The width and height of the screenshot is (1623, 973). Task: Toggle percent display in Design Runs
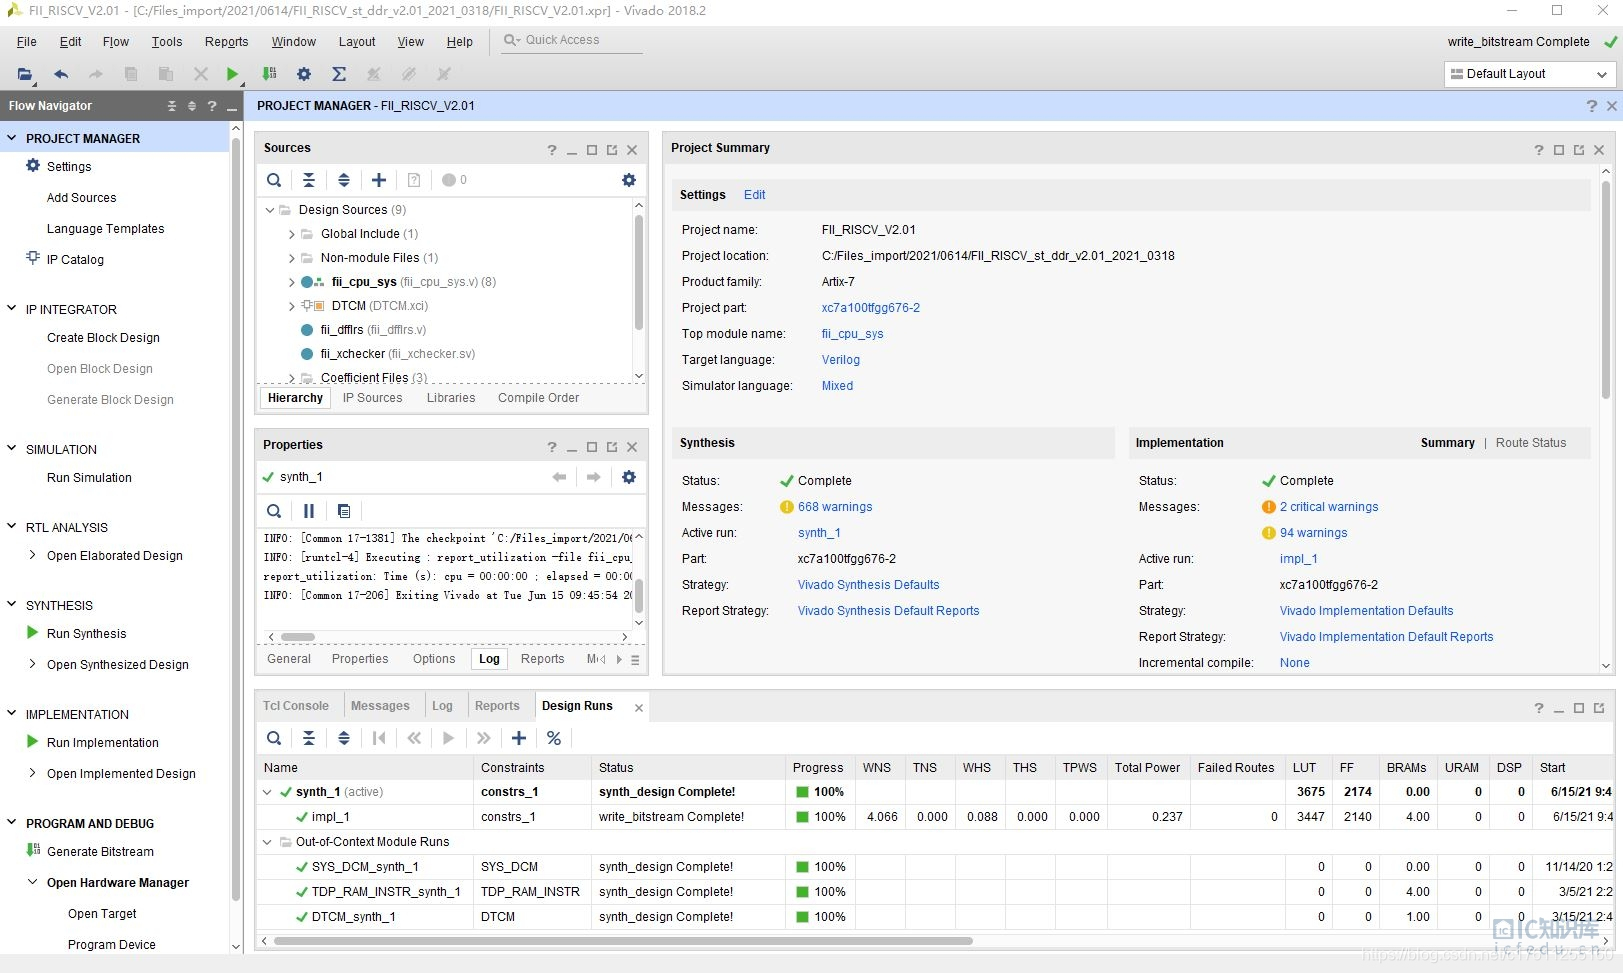pos(554,738)
